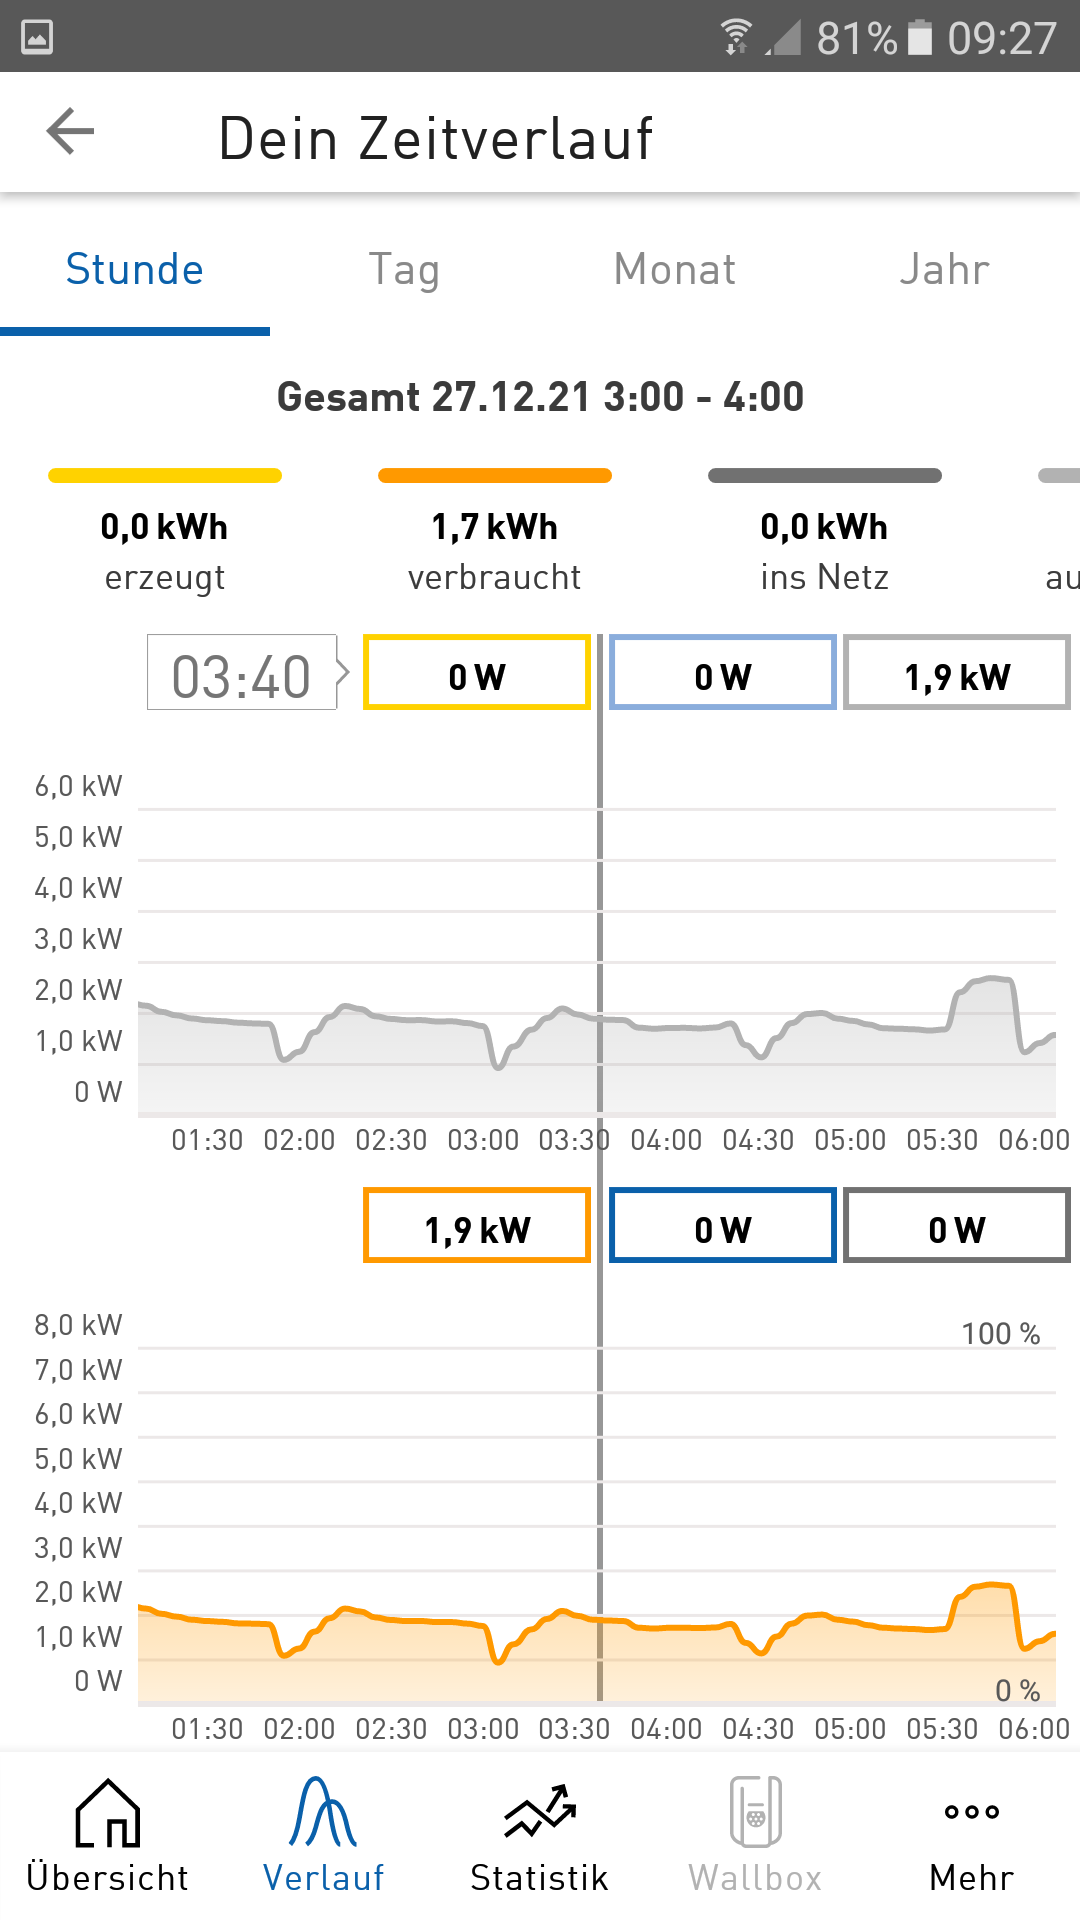Toggle the light-blue 0 W series box
This screenshot has width=1080, height=1920.
(723, 672)
